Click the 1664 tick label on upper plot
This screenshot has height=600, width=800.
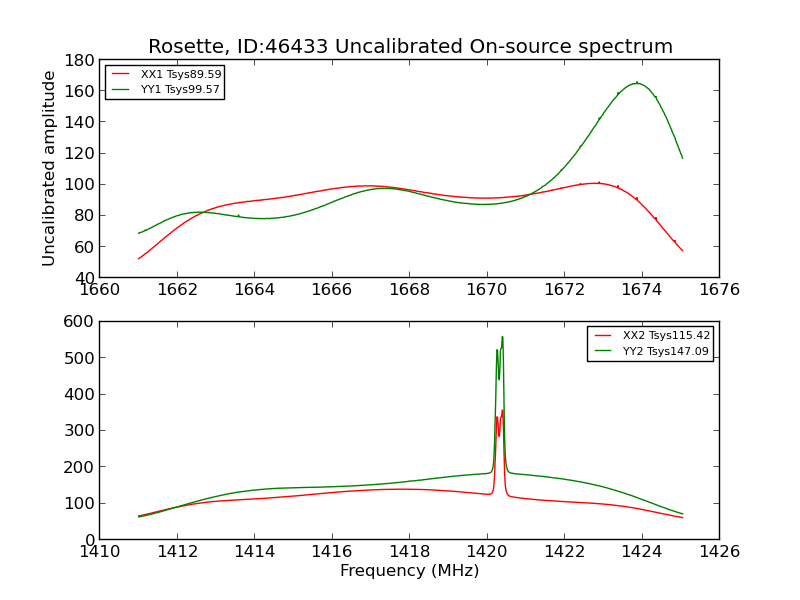255,290
